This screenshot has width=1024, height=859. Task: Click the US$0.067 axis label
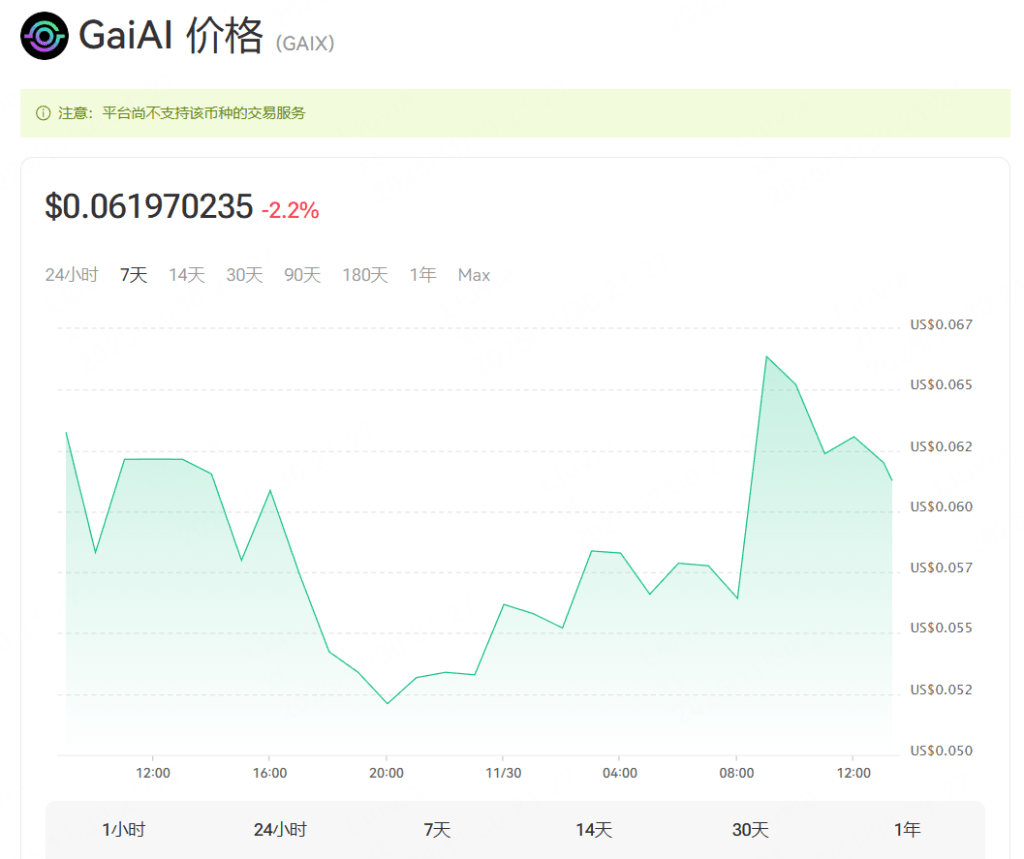click(x=943, y=324)
